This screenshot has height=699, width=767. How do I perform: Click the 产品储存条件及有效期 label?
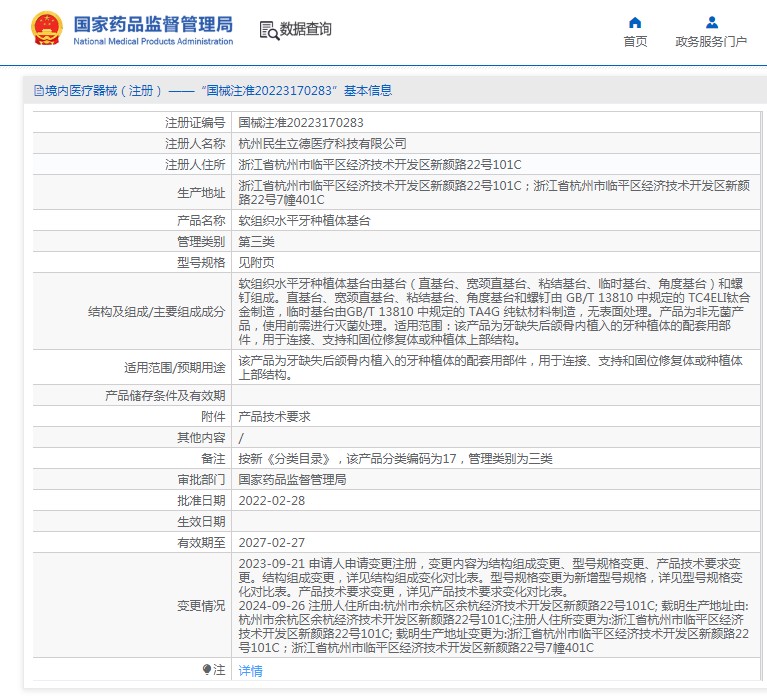pos(165,395)
